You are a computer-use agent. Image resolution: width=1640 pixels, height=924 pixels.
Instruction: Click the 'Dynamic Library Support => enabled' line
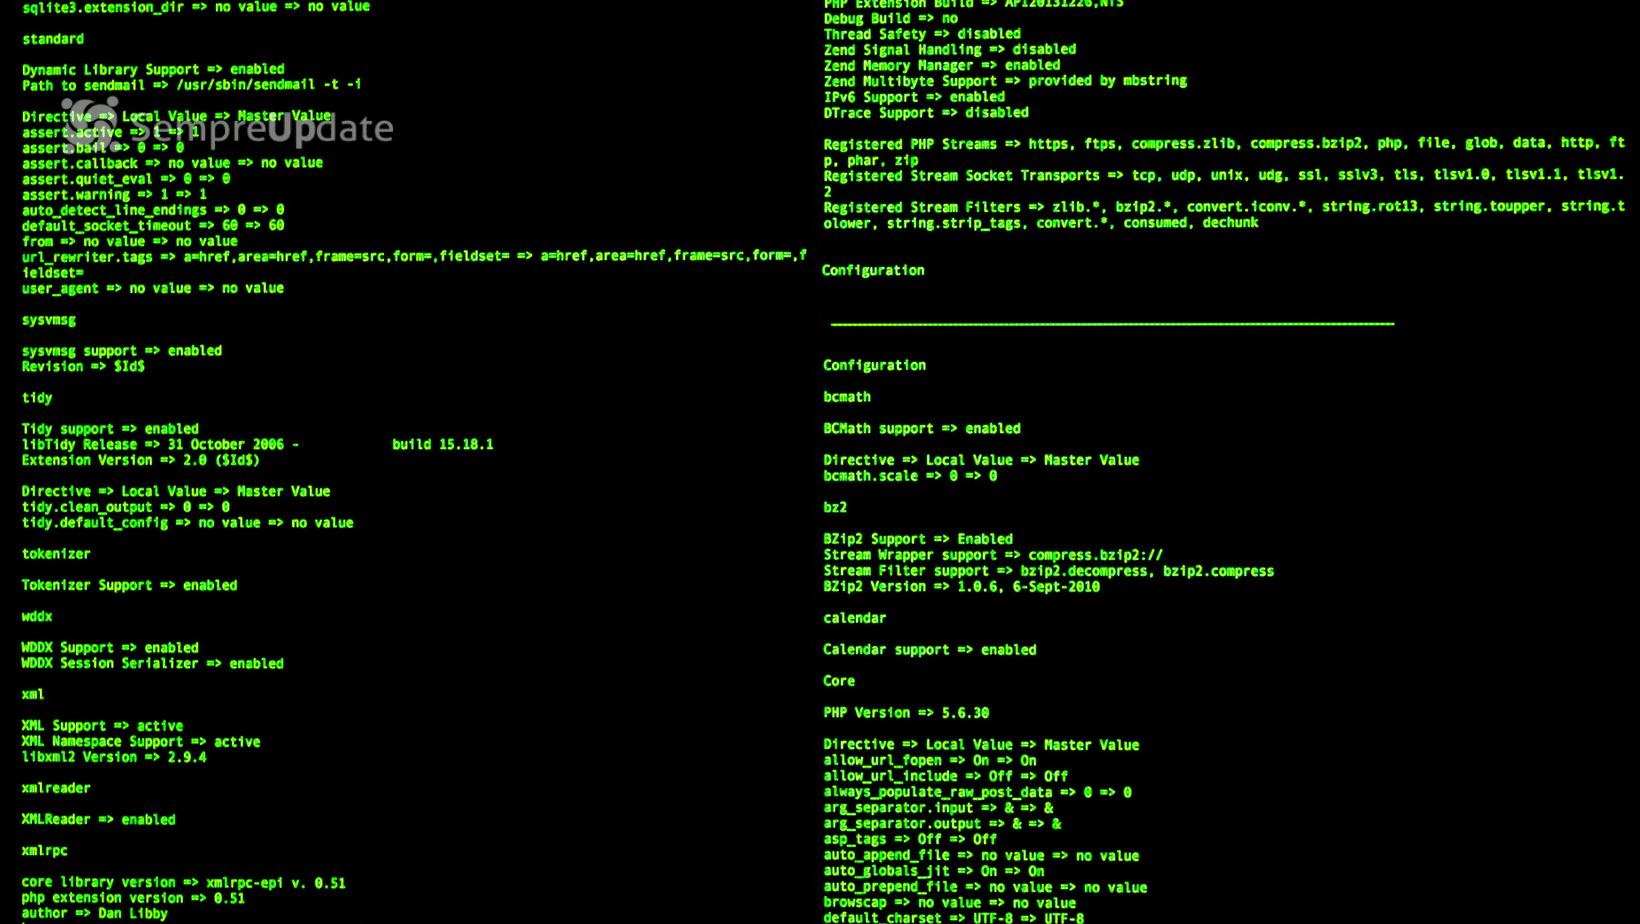pyautogui.click(x=153, y=69)
